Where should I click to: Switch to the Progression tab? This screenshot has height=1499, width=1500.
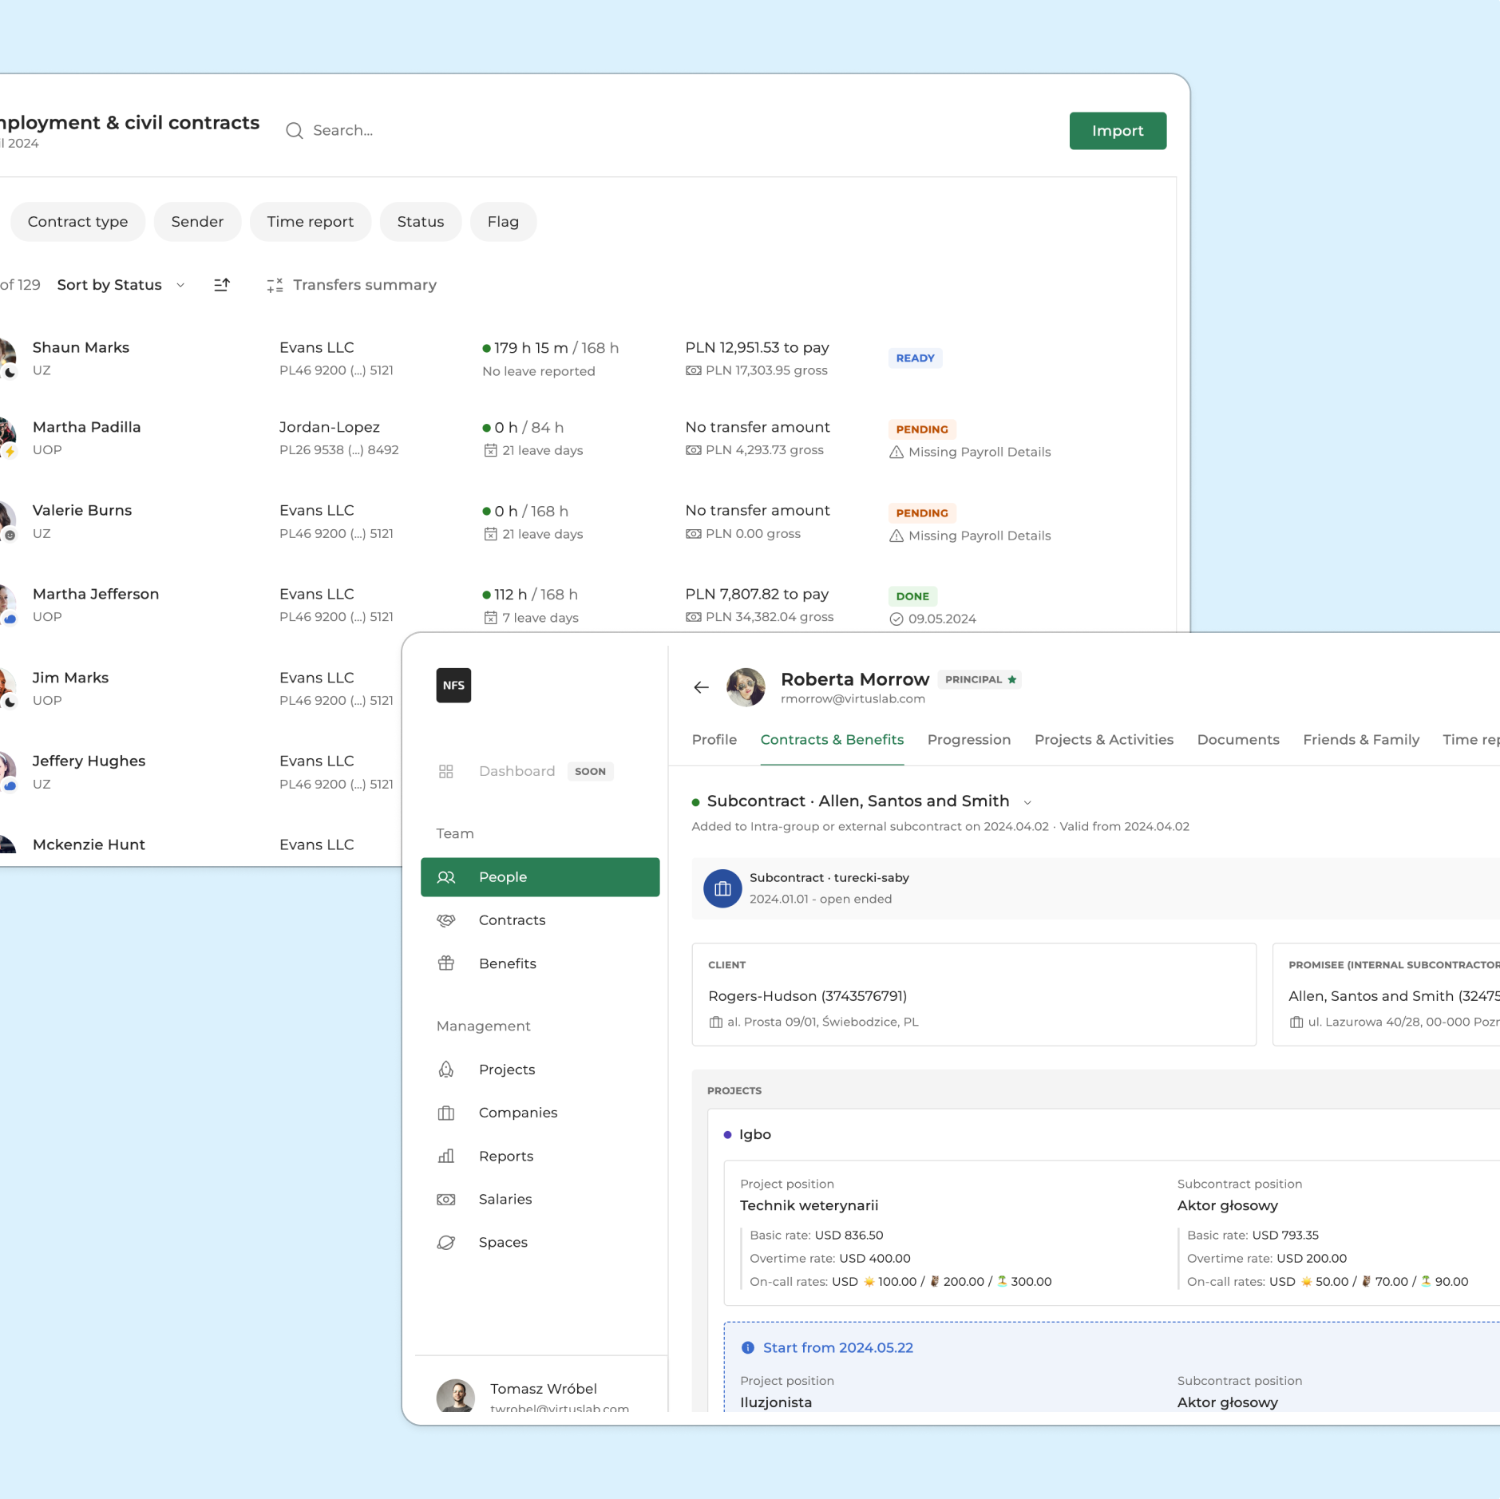[968, 740]
